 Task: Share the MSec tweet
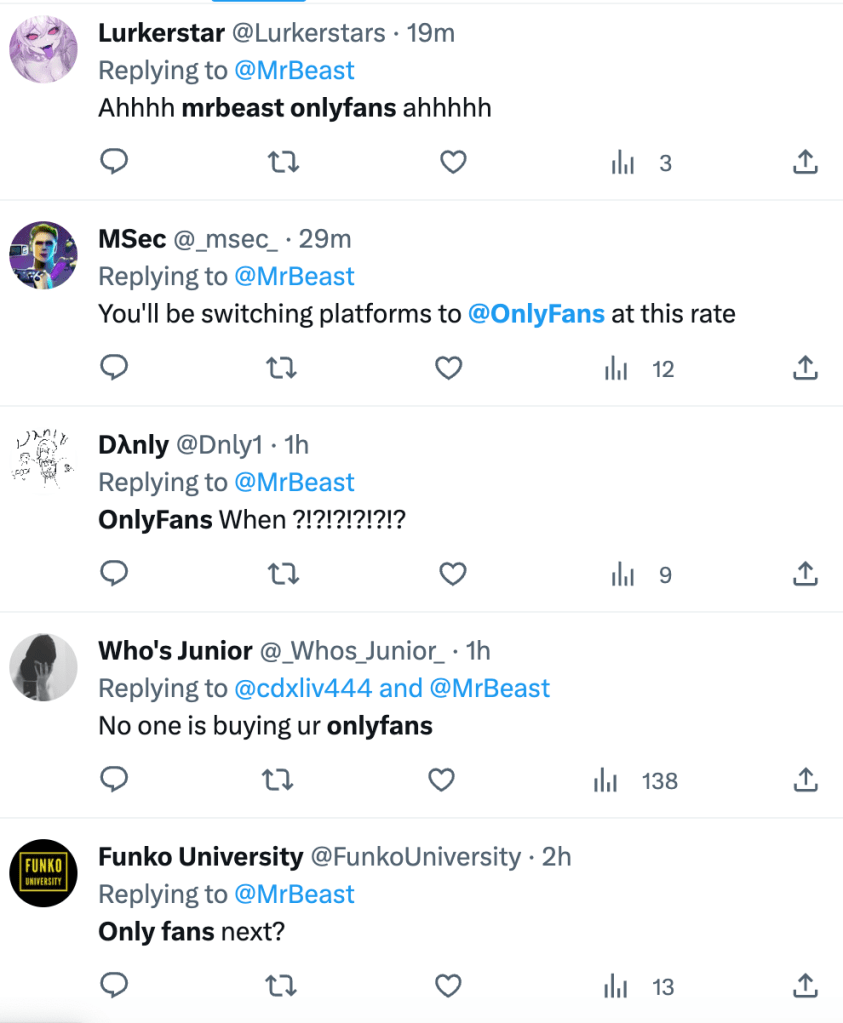point(805,369)
